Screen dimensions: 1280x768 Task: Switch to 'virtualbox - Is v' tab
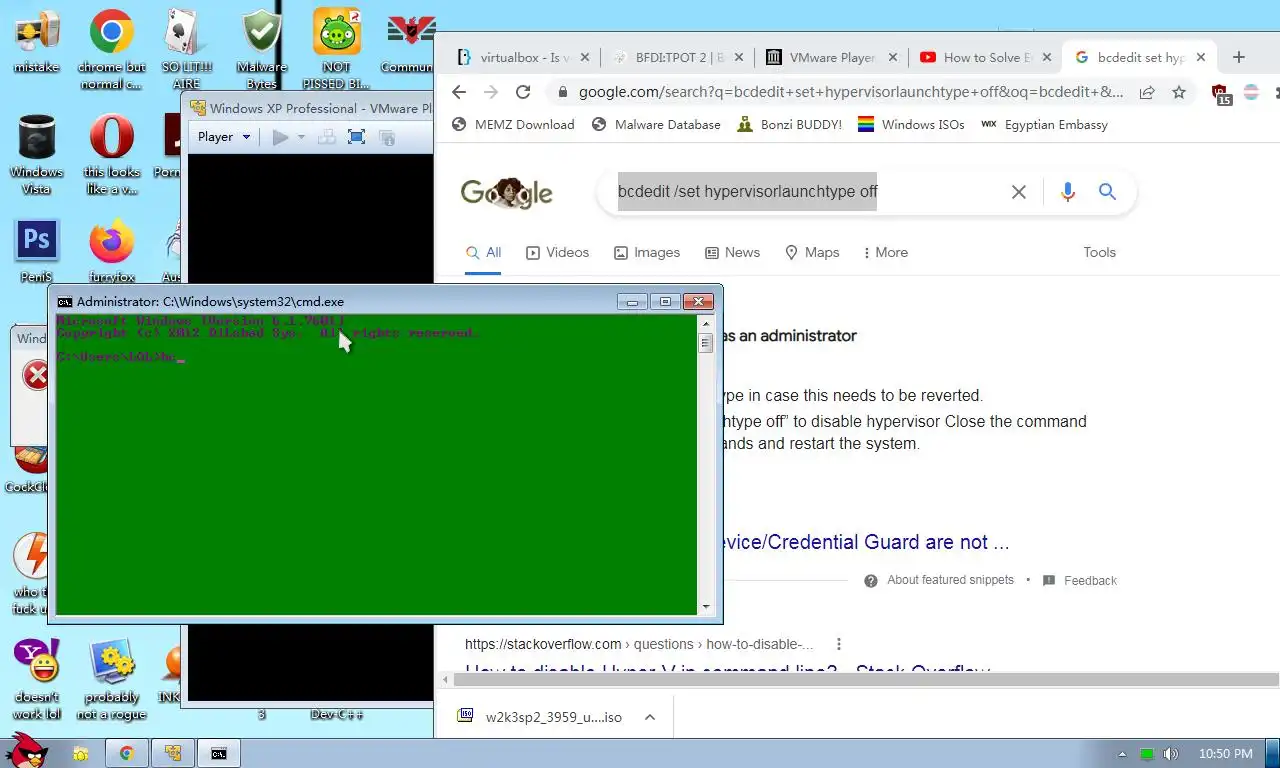[521, 57]
